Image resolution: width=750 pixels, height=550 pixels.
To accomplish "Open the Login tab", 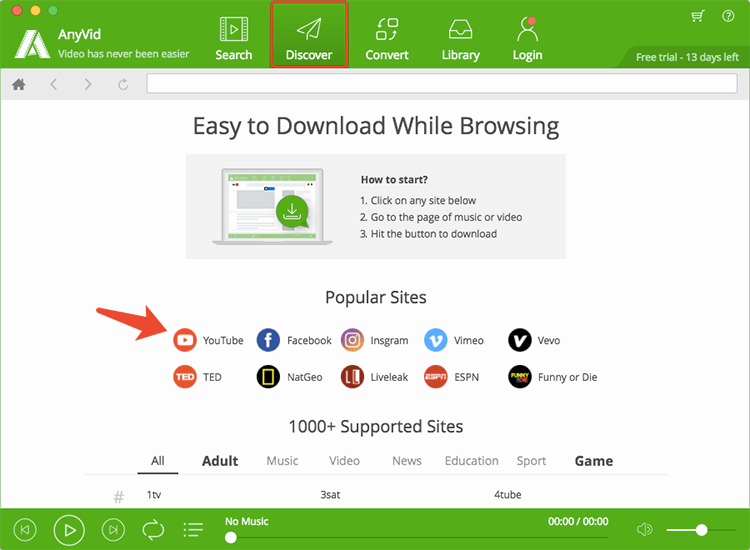I will 527,38.
